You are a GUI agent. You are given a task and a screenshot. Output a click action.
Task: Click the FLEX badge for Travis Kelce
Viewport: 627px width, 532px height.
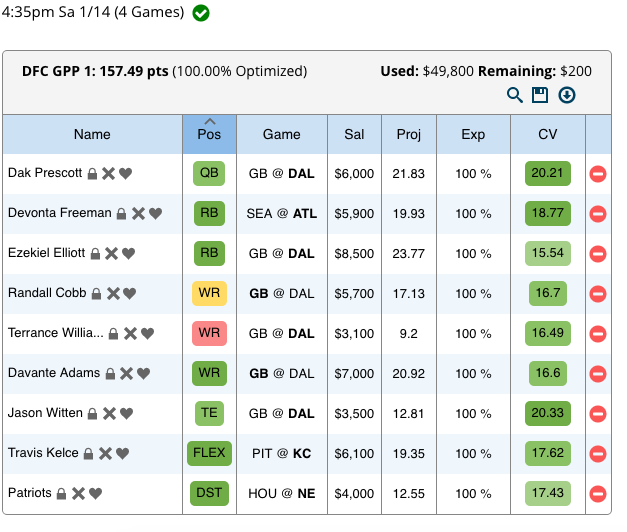pyautogui.click(x=209, y=453)
